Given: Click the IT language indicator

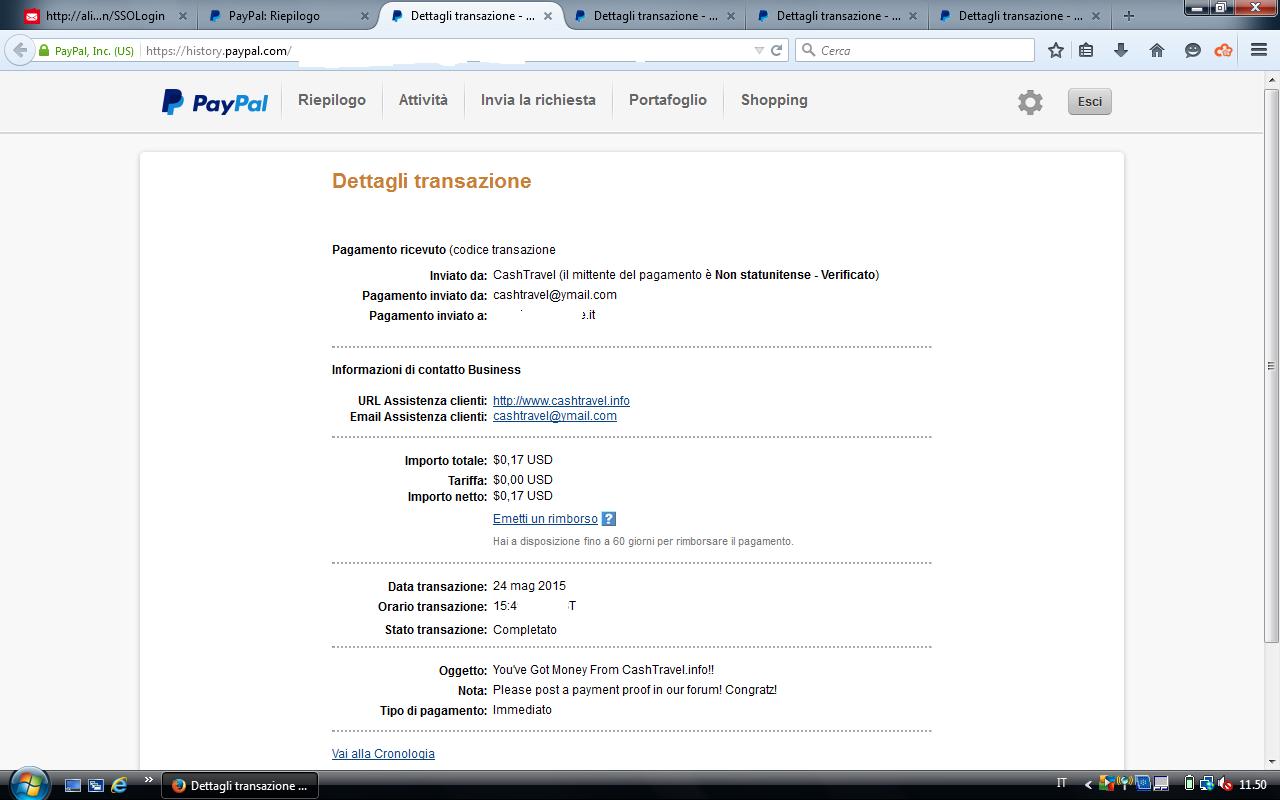Looking at the screenshot, I should [x=1062, y=784].
